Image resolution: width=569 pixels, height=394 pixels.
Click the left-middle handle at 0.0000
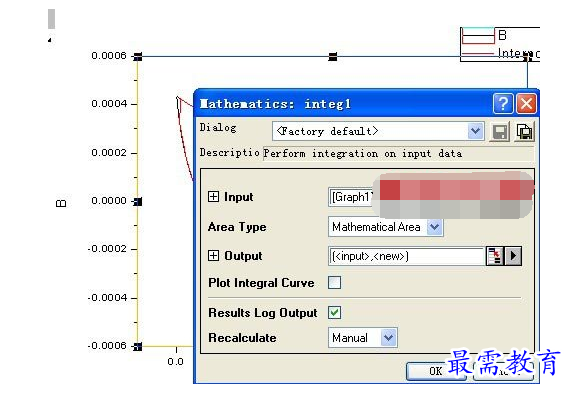tap(138, 201)
